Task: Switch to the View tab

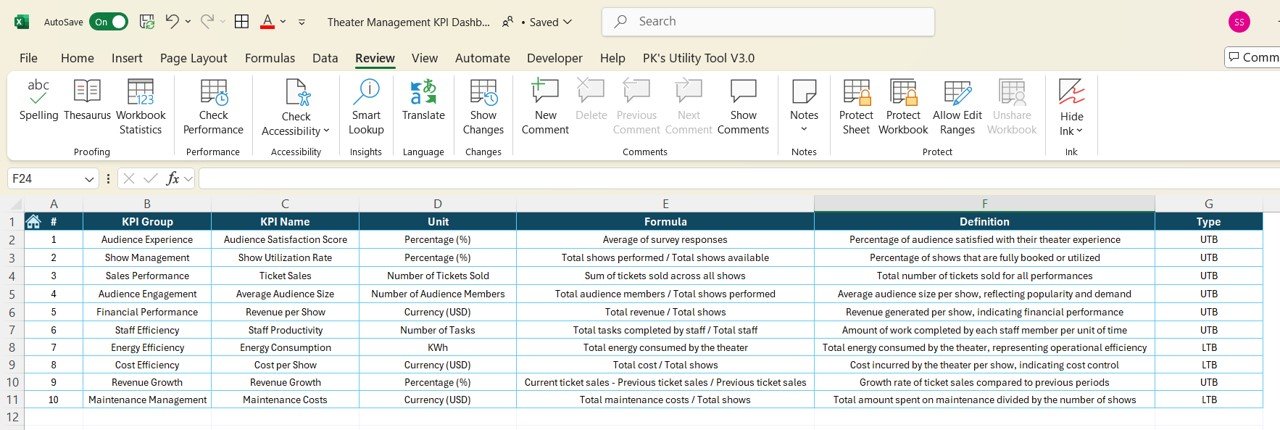Action: pyautogui.click(x=425, y=58)
